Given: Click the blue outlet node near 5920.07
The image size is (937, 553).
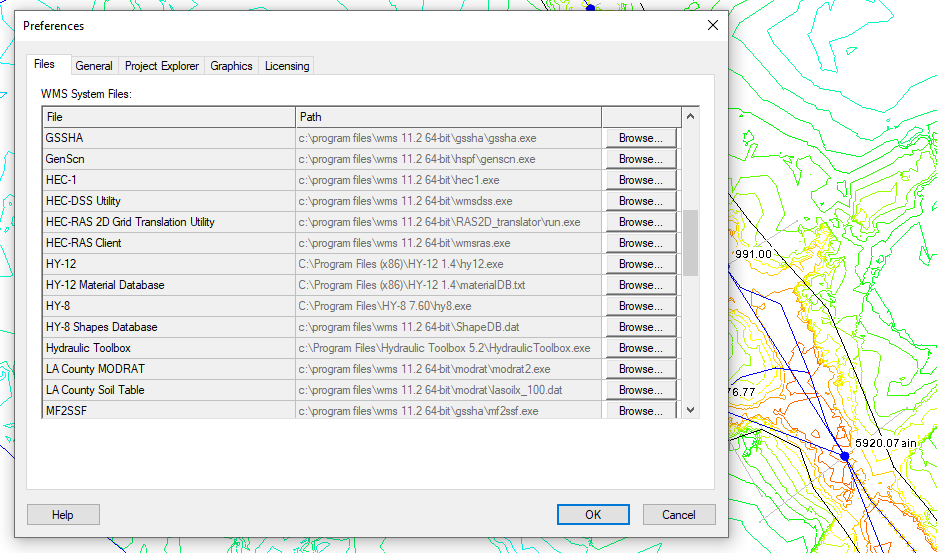Looking at the screenshot, I should [x=844, y=456].
